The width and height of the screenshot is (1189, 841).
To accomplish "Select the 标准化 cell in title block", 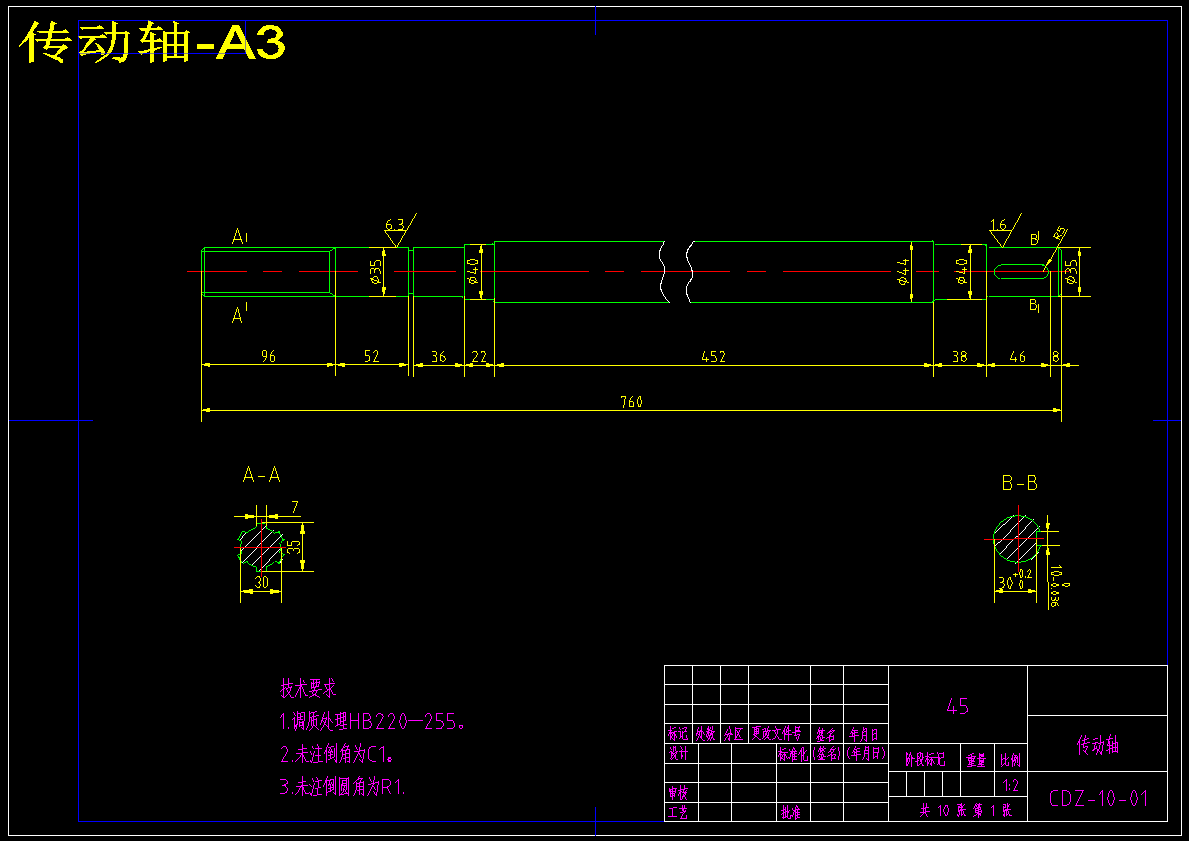I will 792,754.
